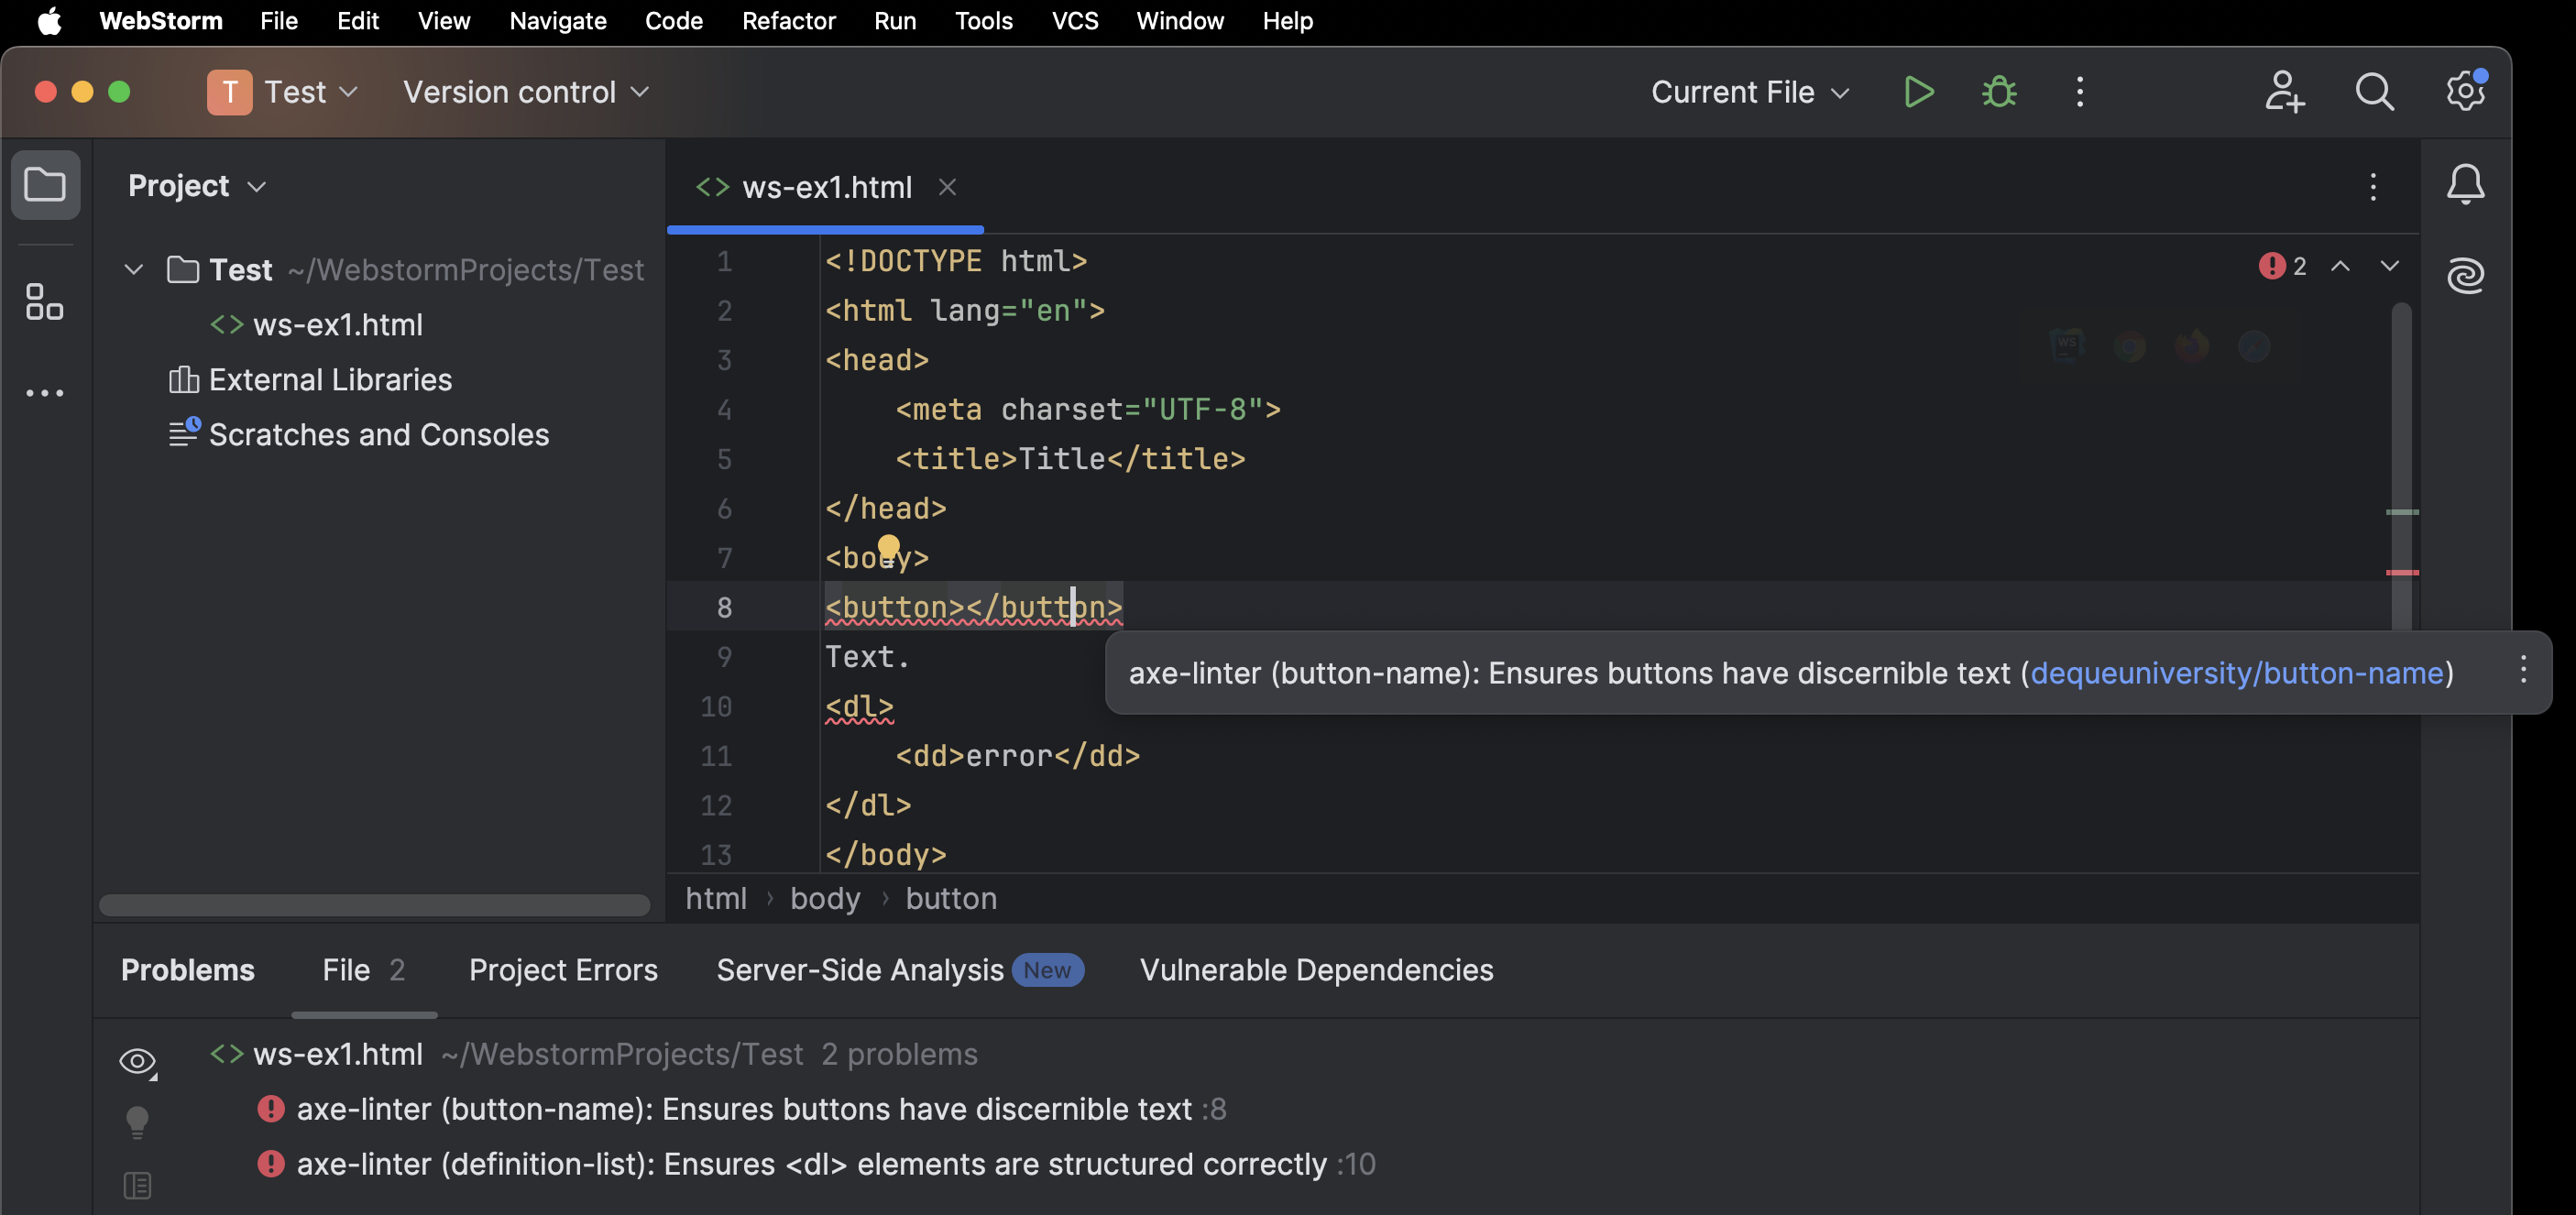Image resolution: width=2576 pixels, height=1215 pixels.
Task: Open the Structure tool window icon
Action: tap(44, 301)
